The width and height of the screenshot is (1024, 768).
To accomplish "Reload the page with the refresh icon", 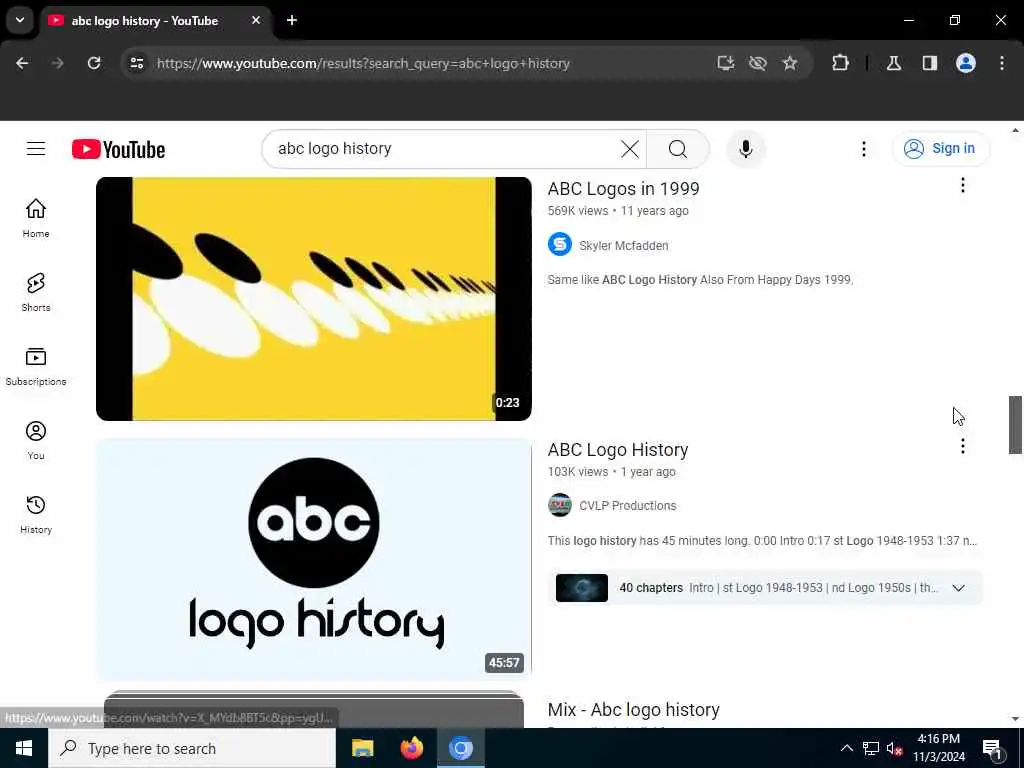I will pos(94,63).
